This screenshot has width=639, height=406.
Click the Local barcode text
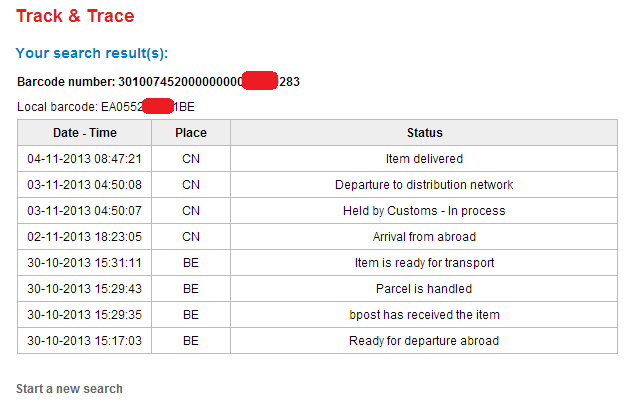(105, 106)
